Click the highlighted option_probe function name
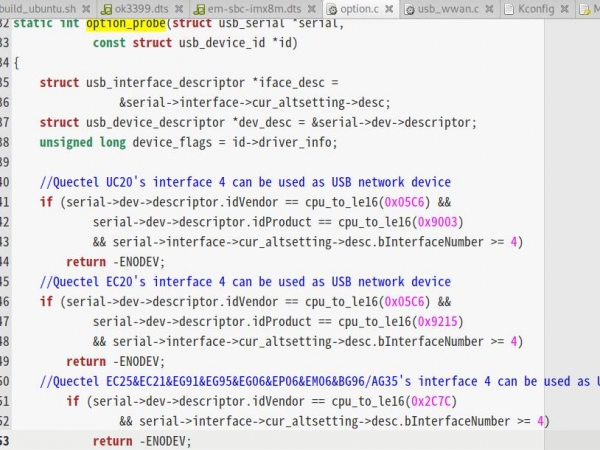Screen dimensions: 600x450 pyautogui.click(x=127, y=22)
